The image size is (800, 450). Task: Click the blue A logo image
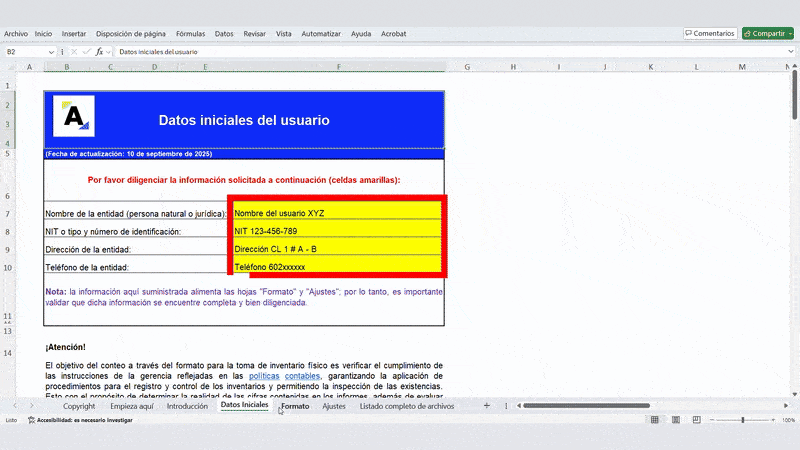pyautogui.click(x=74, y=116)
